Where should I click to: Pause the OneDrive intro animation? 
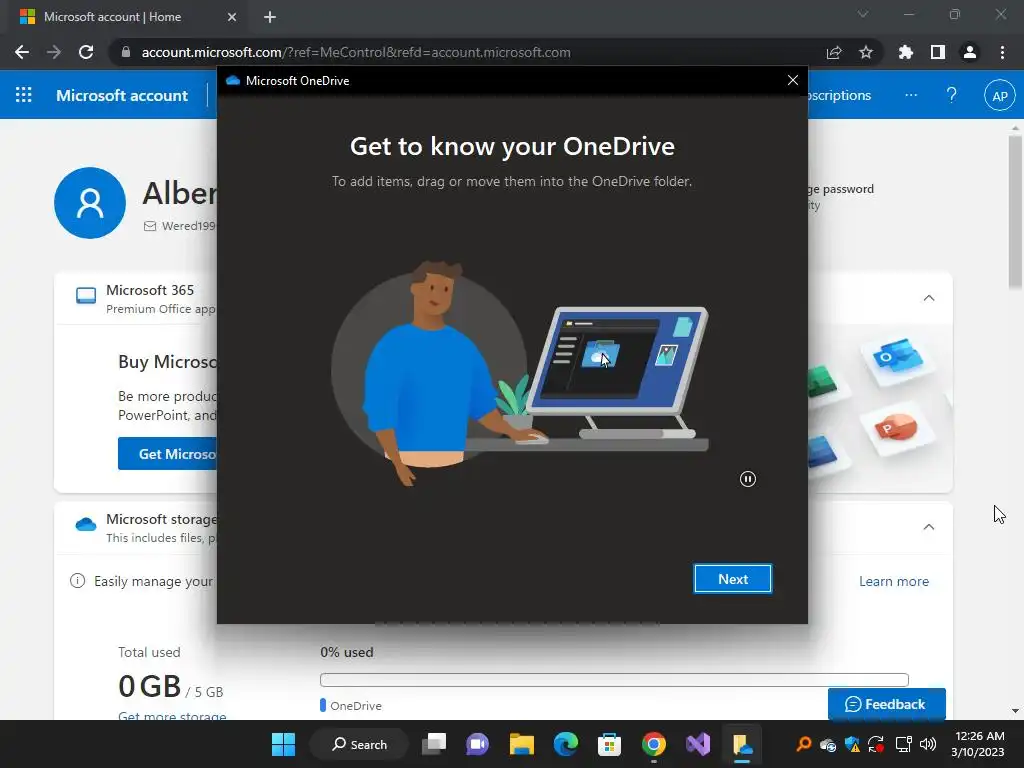coord(748,479)
